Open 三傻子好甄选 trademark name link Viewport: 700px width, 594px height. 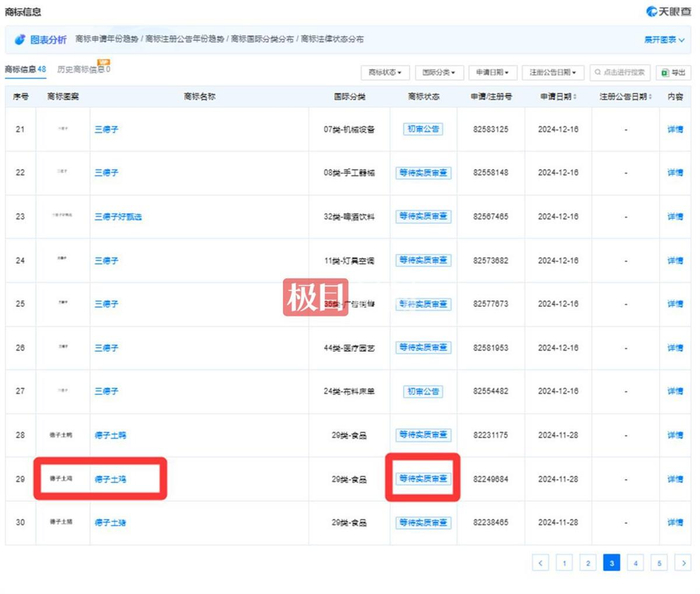(x=118, y=217)
